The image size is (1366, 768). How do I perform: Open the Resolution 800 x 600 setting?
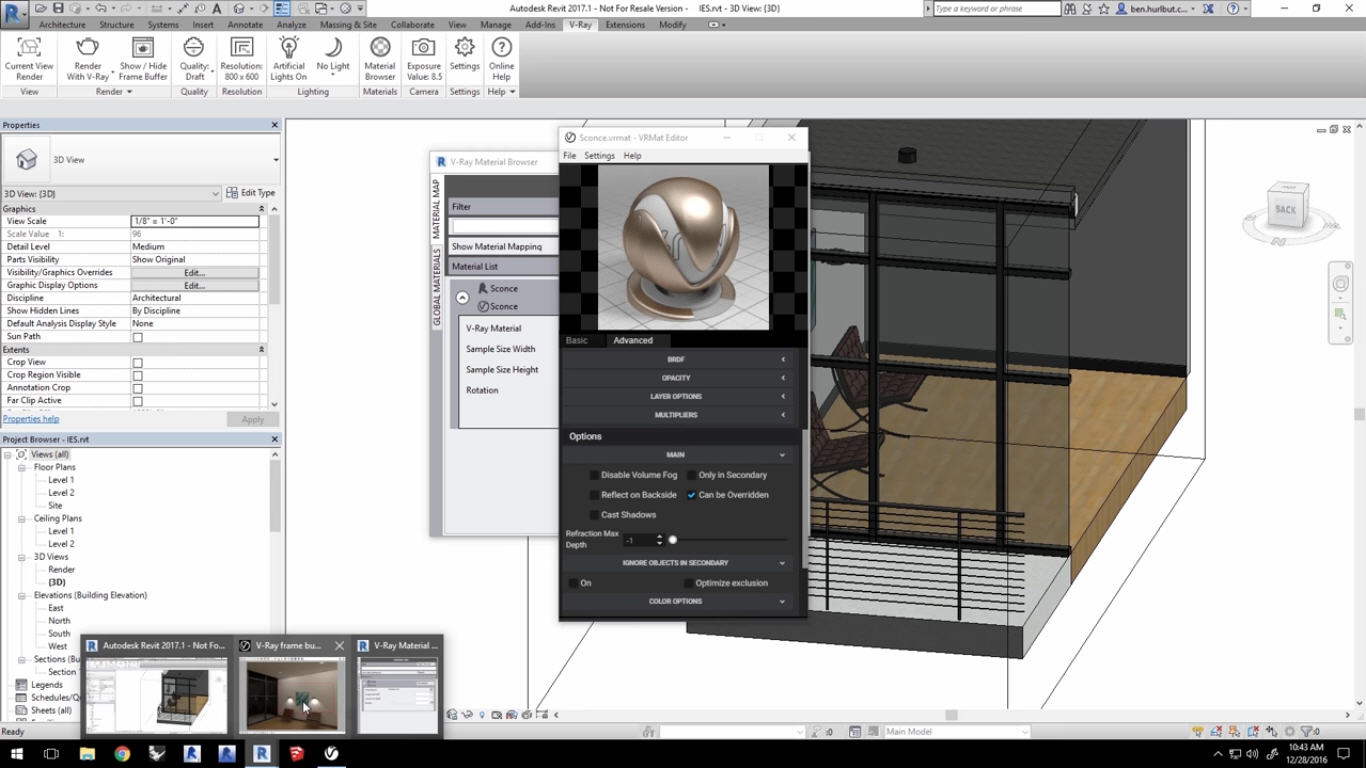pyautogui.click(x=241, y=59)
